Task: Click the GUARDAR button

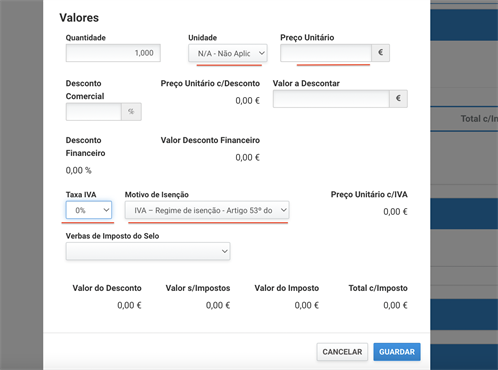Action: pos(397,352)
